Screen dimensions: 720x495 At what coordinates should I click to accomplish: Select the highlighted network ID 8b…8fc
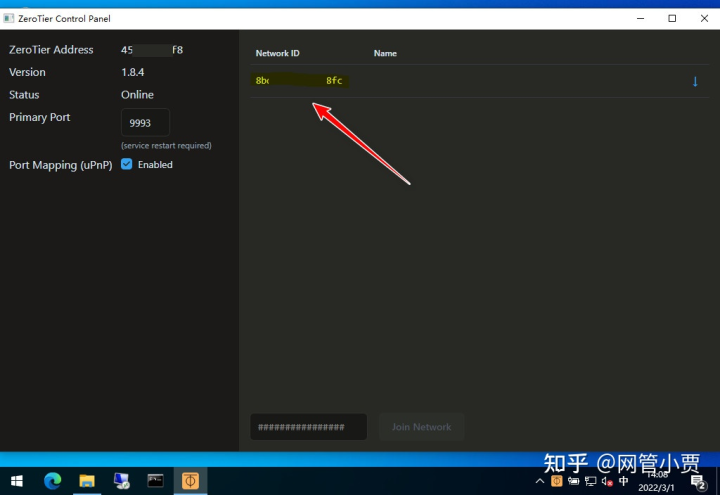click(x=299, y=80)
